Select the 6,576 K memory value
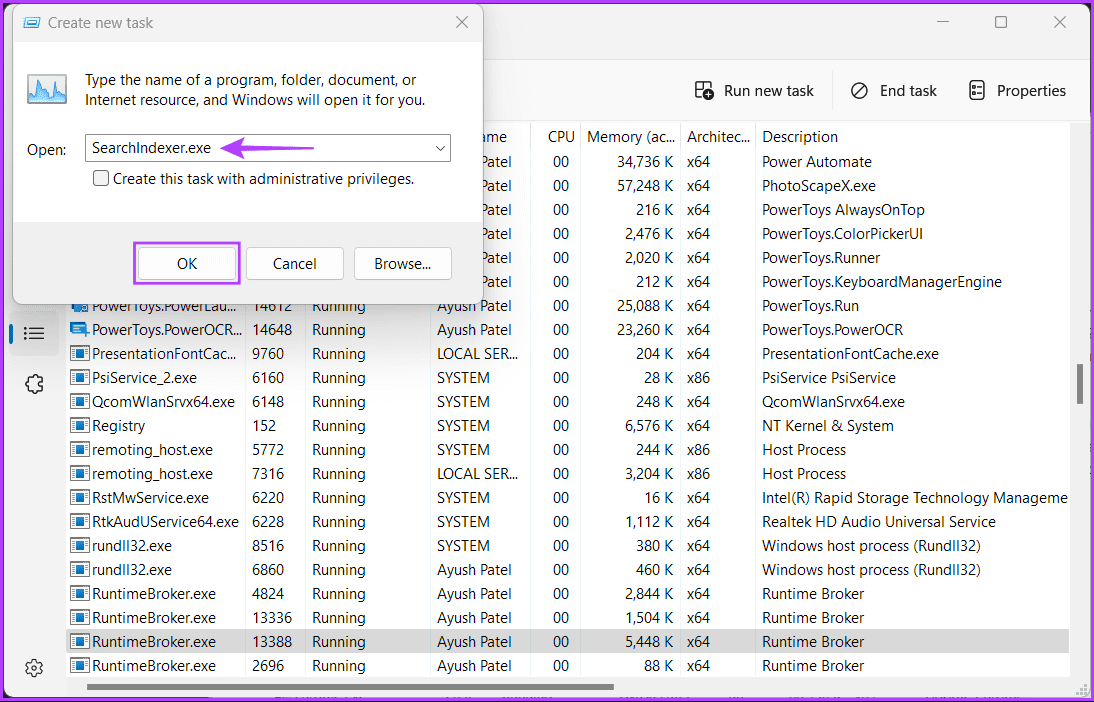Screen dimensions: 1094x702 click(x=649, y=426)
